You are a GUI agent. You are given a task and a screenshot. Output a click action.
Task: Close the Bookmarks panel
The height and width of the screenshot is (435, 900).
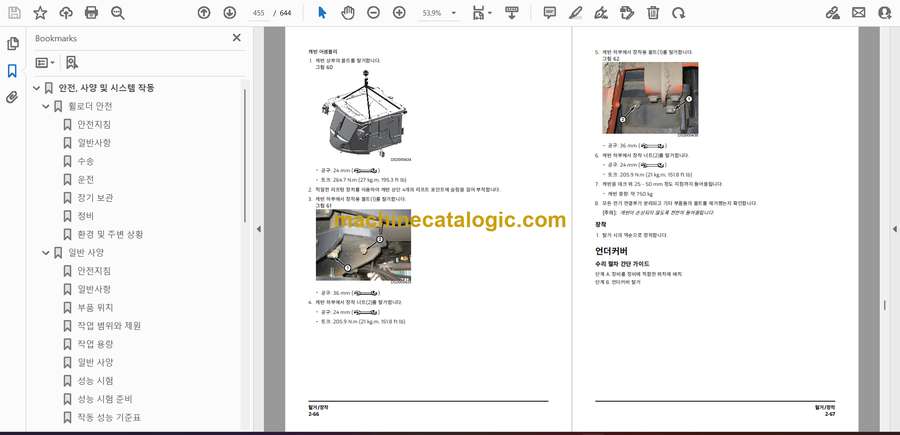[237, 38]
